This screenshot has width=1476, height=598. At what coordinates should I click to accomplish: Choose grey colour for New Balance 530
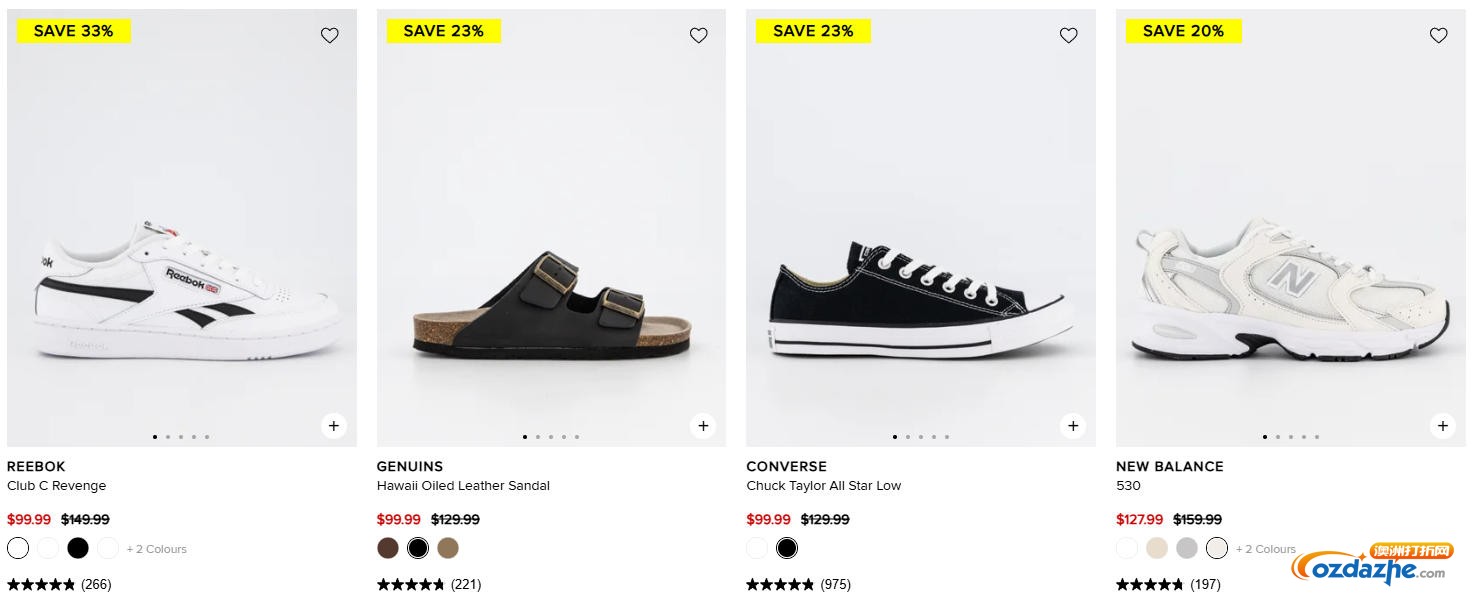pos(1186,548)
